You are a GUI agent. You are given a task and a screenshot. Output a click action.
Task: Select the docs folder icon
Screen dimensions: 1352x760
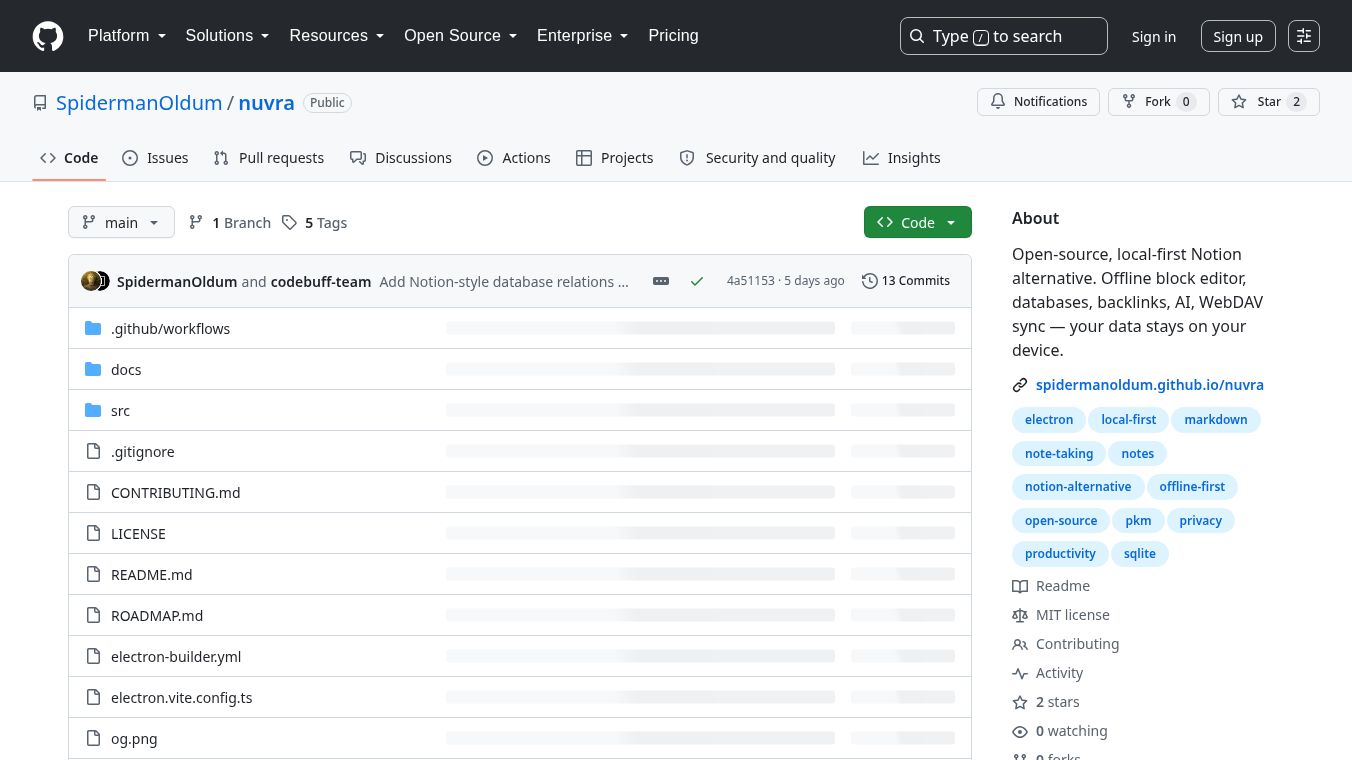(93, 369)
